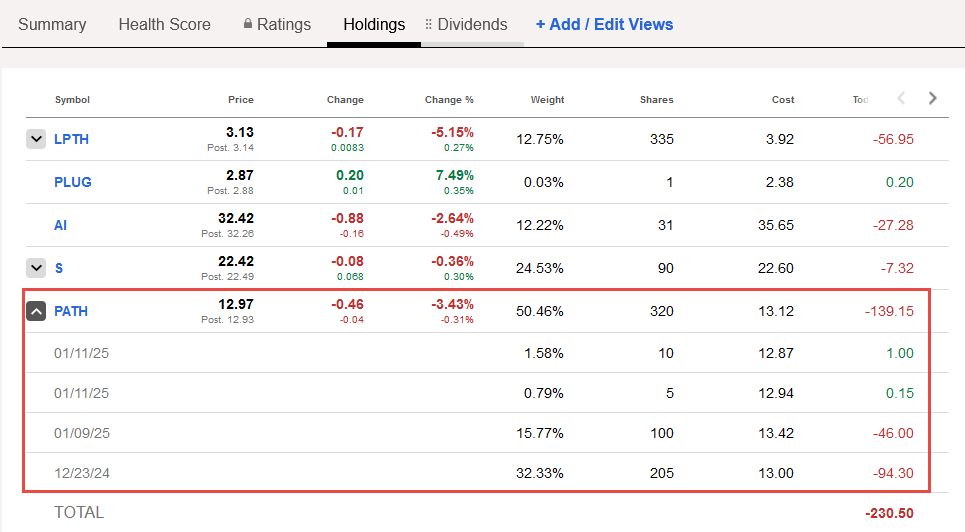Click the left arrow to show previous columns
The width and height of the screenshot is (965, 532).
pos(901,98)
